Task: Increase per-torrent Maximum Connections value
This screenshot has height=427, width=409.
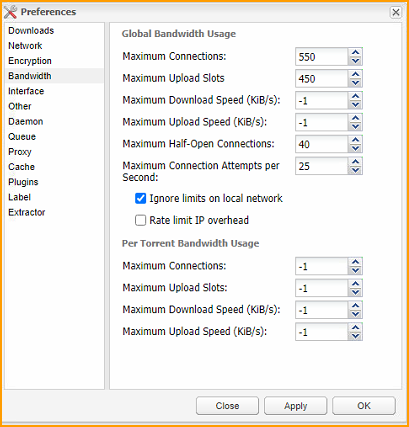Action: pos(355,262)
